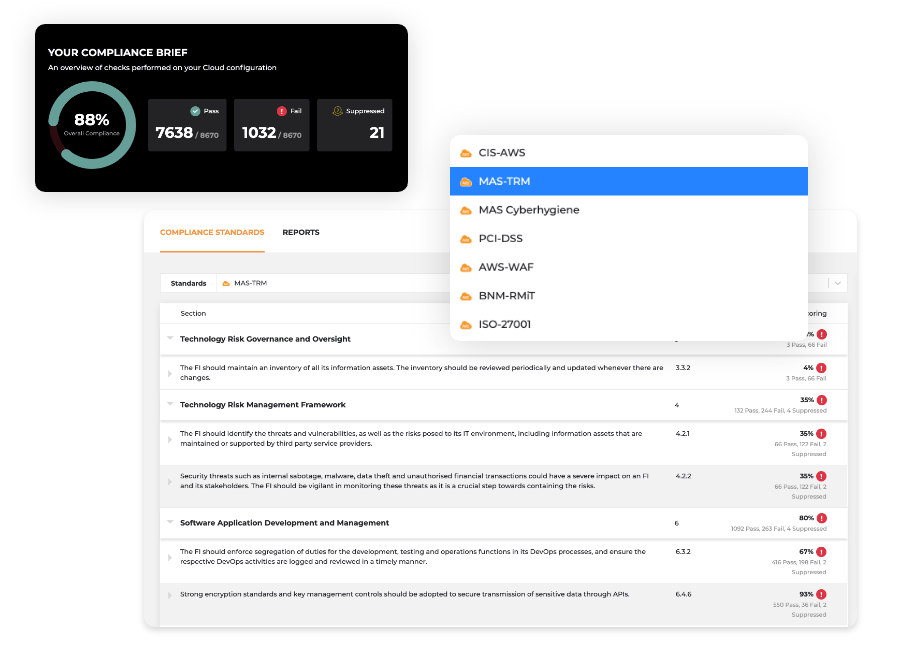Collapse Technology Risk Management Framework section
900x654 pixels.
[x=170, y=404]
